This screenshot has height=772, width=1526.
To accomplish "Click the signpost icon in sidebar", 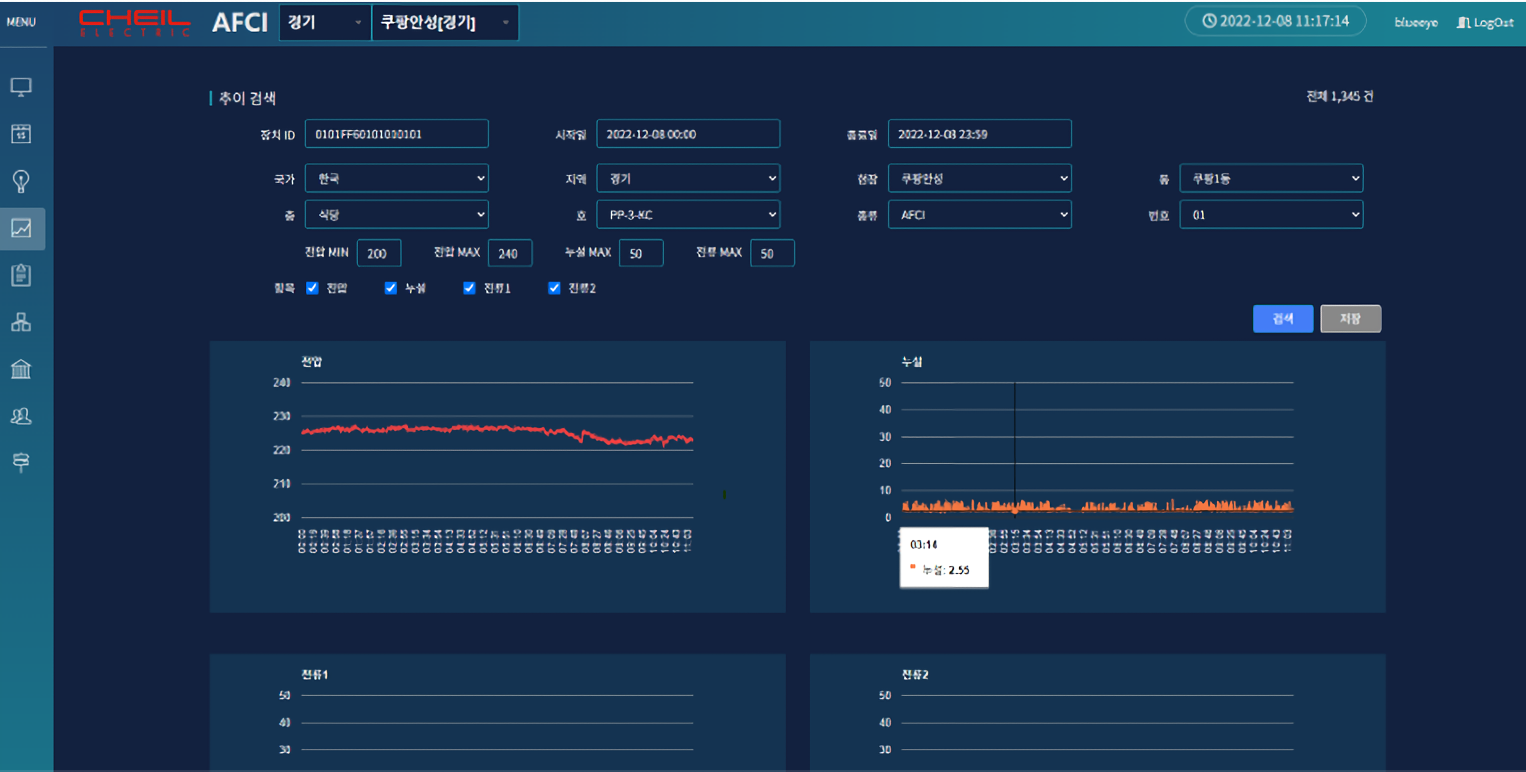I will pyautogui.click(x=21, y=461).
